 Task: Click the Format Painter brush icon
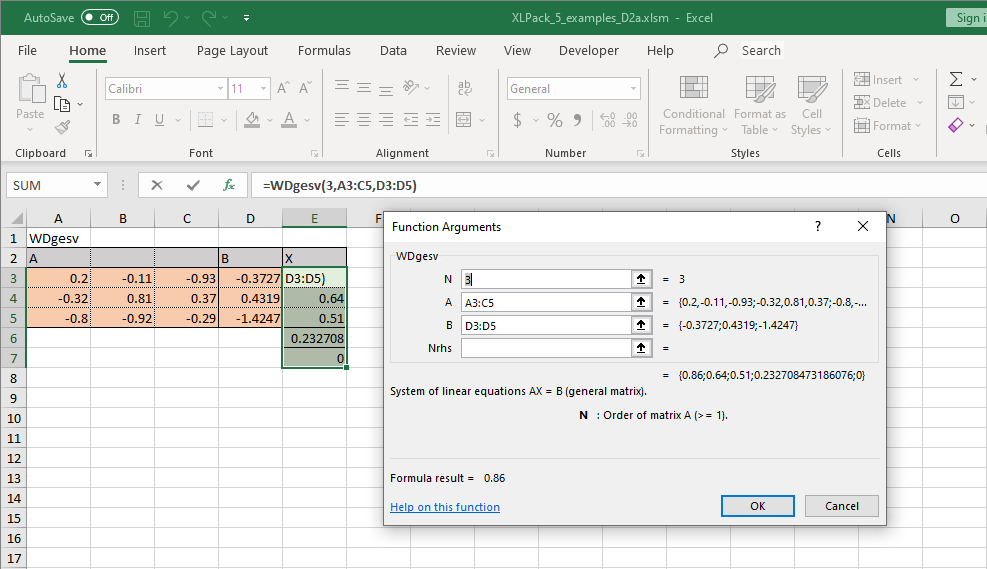62,127
